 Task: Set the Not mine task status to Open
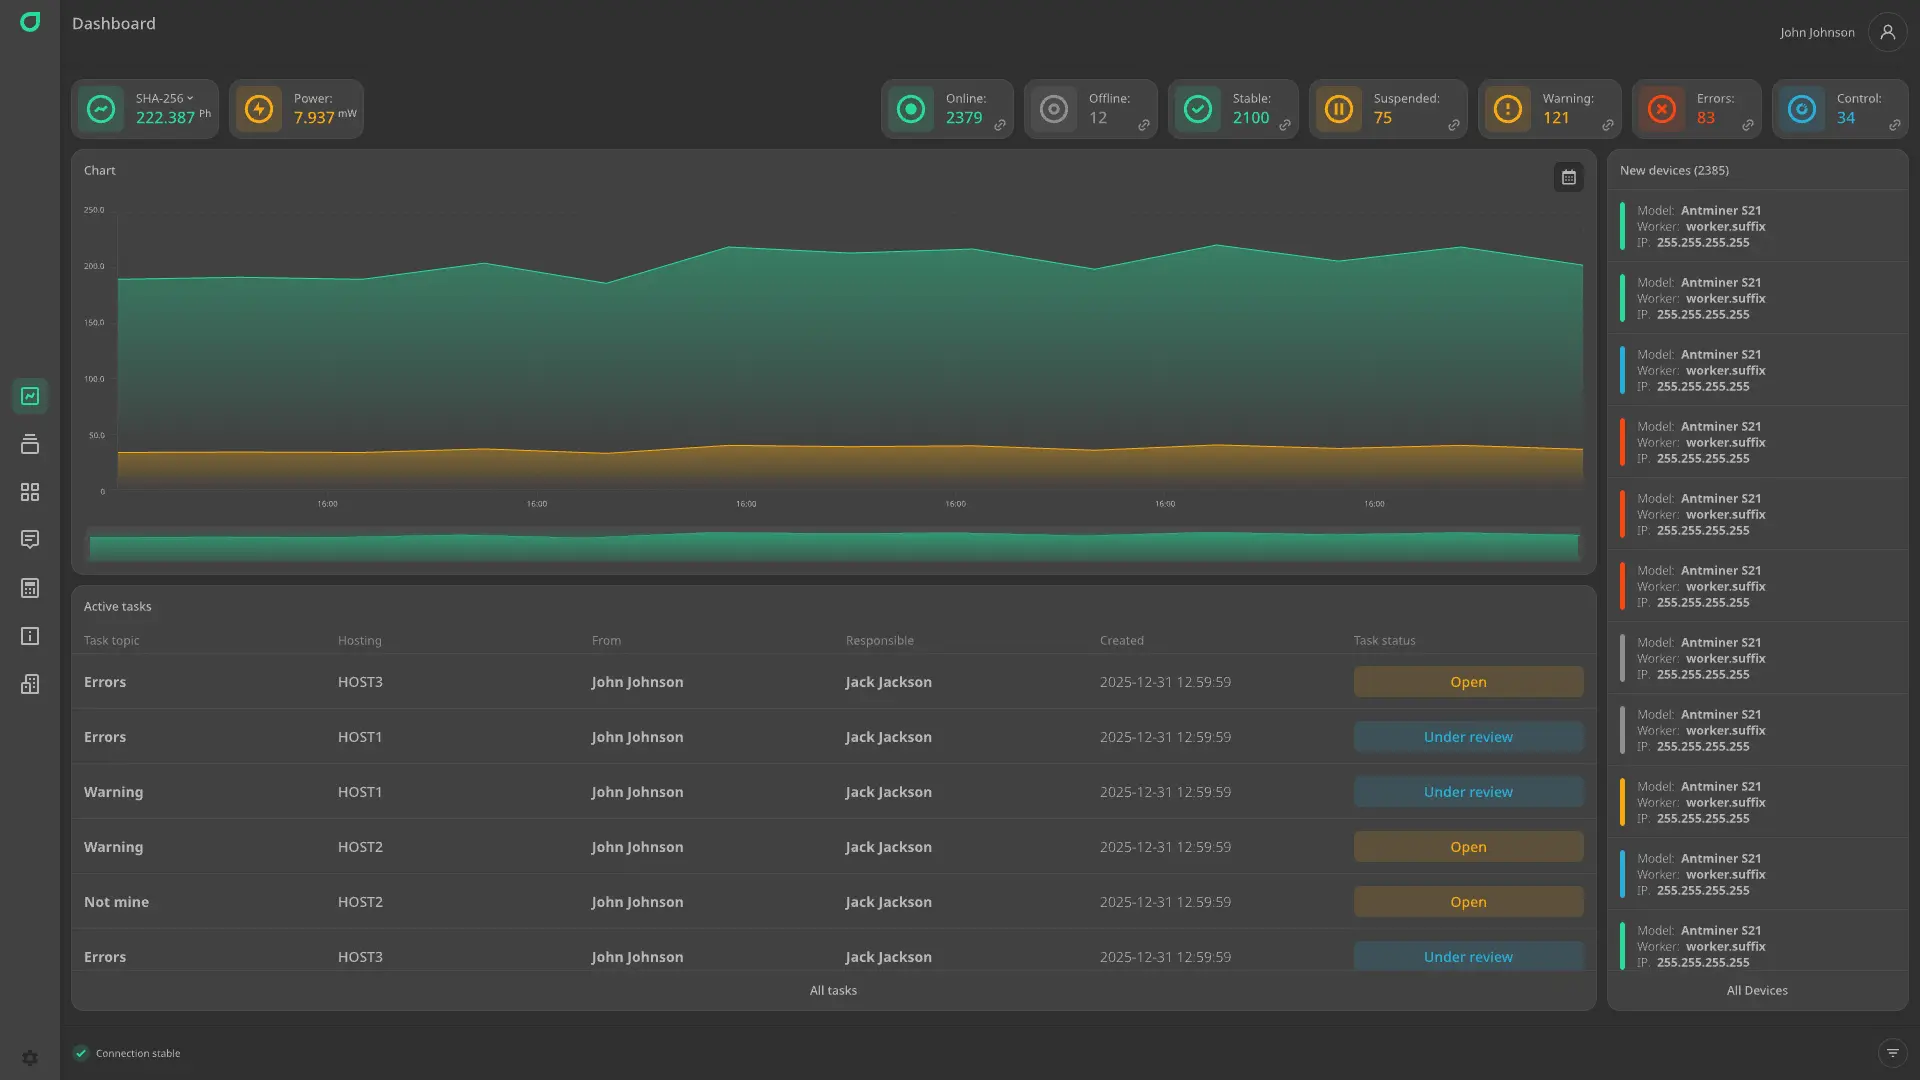point(1468,901)
